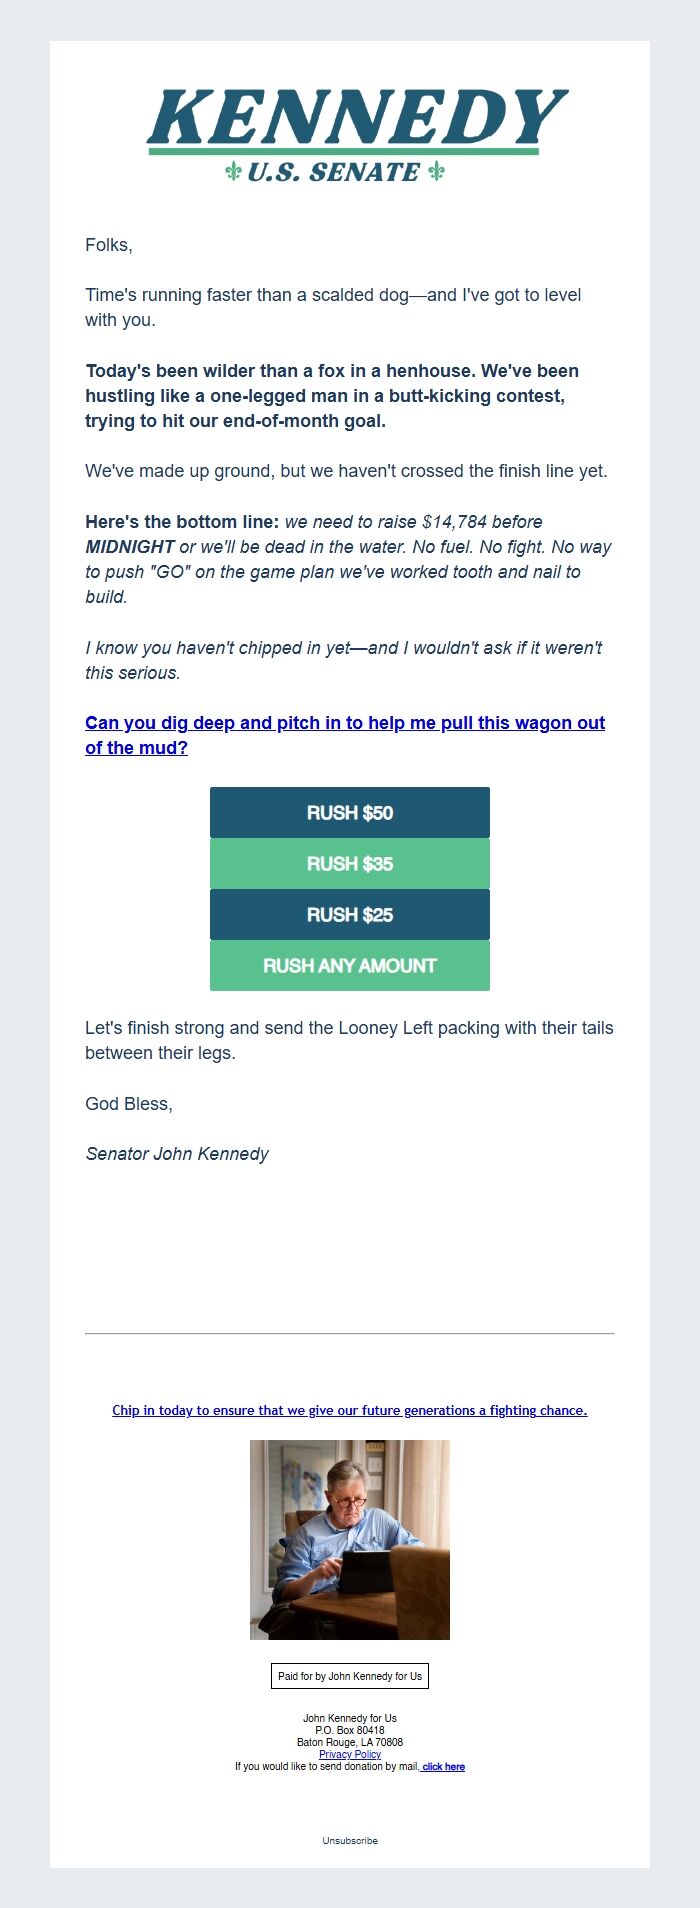Select the RUSH $25 donation button
This screenshot has height=1908, width=700.
[x=350, y=915]
